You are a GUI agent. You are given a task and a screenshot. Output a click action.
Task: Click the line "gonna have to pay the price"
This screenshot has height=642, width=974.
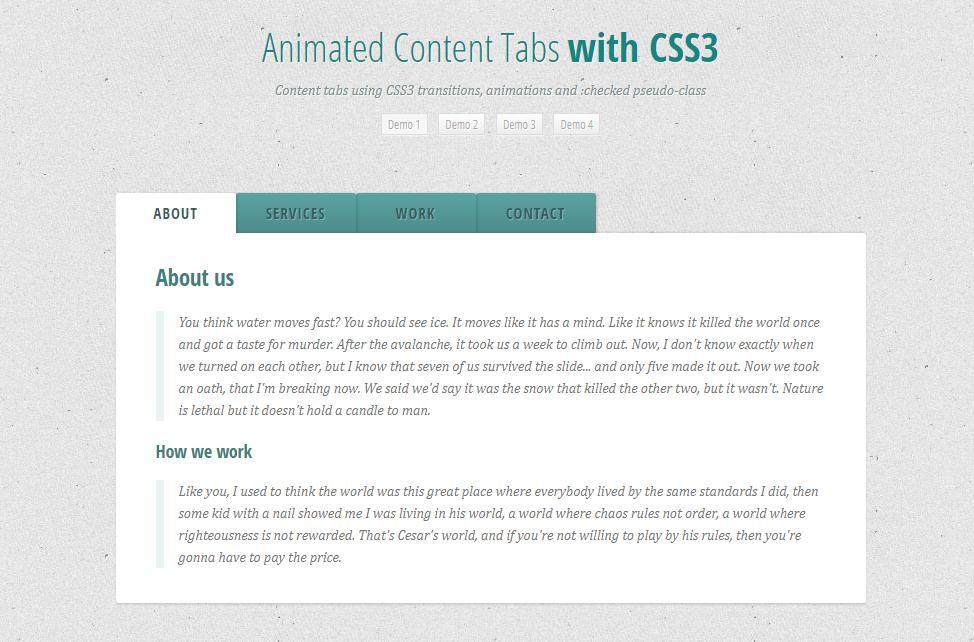[260, 558]
